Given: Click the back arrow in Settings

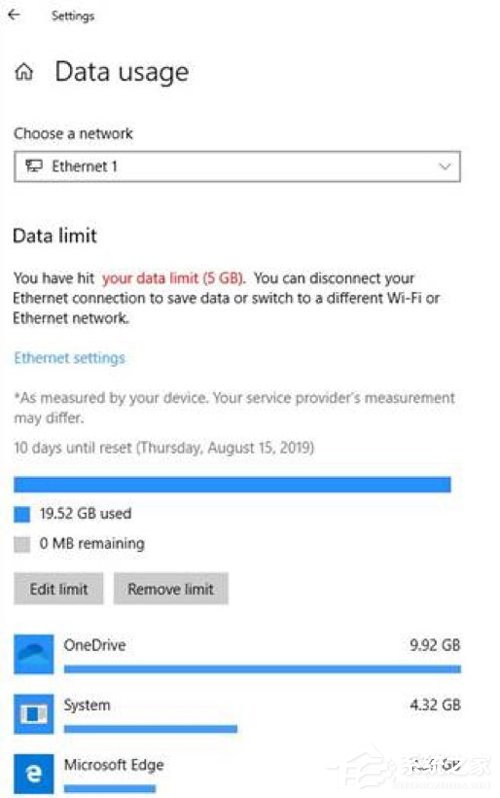Looking at the screenshot, I should click(x=14, y=15).
